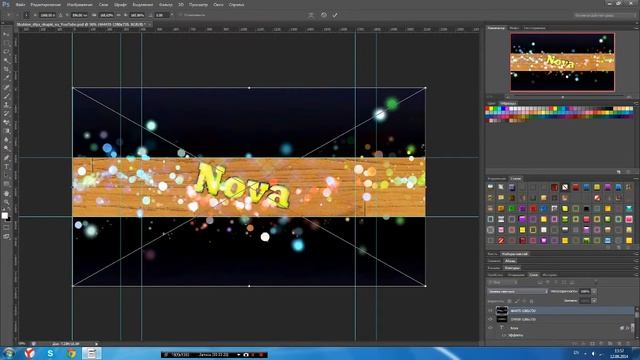Image resolution: width=640 pixels, height=360 pixels.
Task: Close the open document tab
Action: pyautogui.click(x=150, y=24)
